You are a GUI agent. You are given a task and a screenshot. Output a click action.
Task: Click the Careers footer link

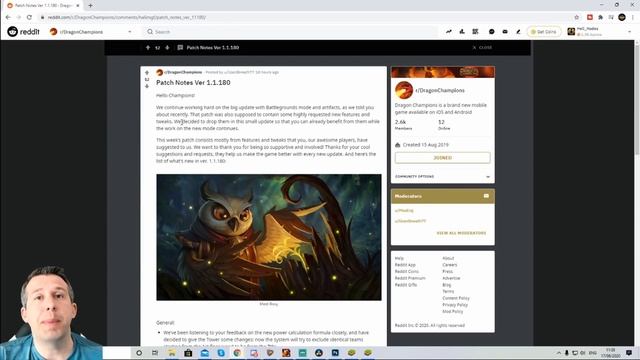(x=450, y=264)
